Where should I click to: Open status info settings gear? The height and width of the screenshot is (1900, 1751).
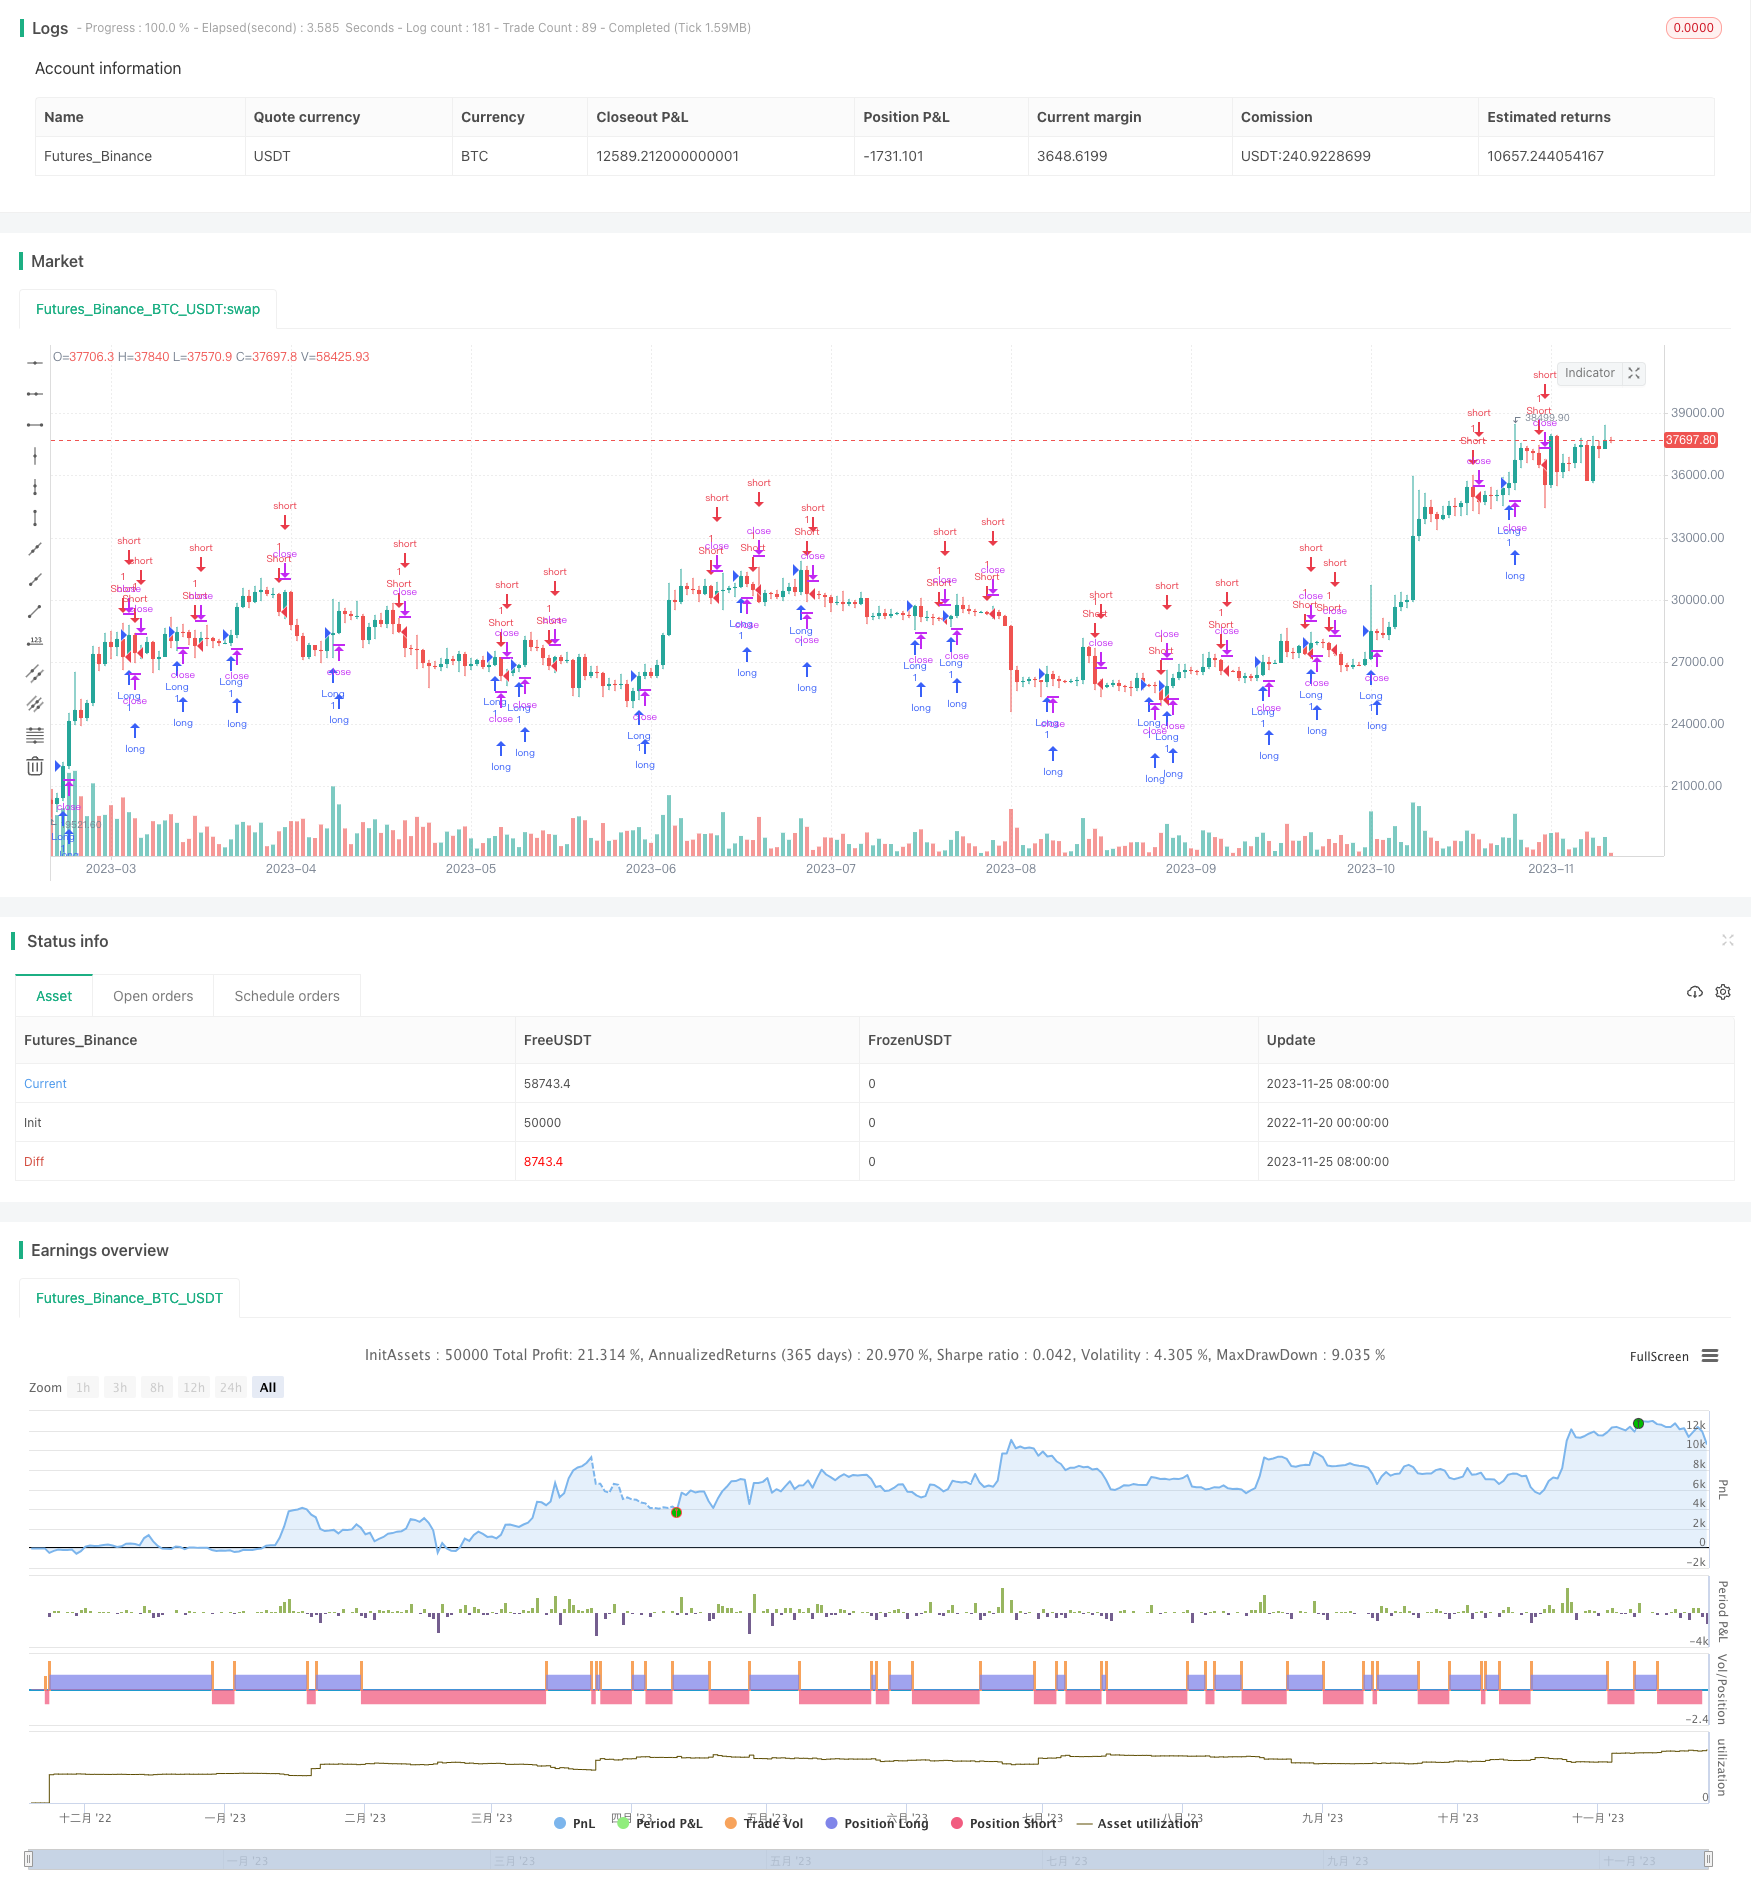coord(1723,992)
